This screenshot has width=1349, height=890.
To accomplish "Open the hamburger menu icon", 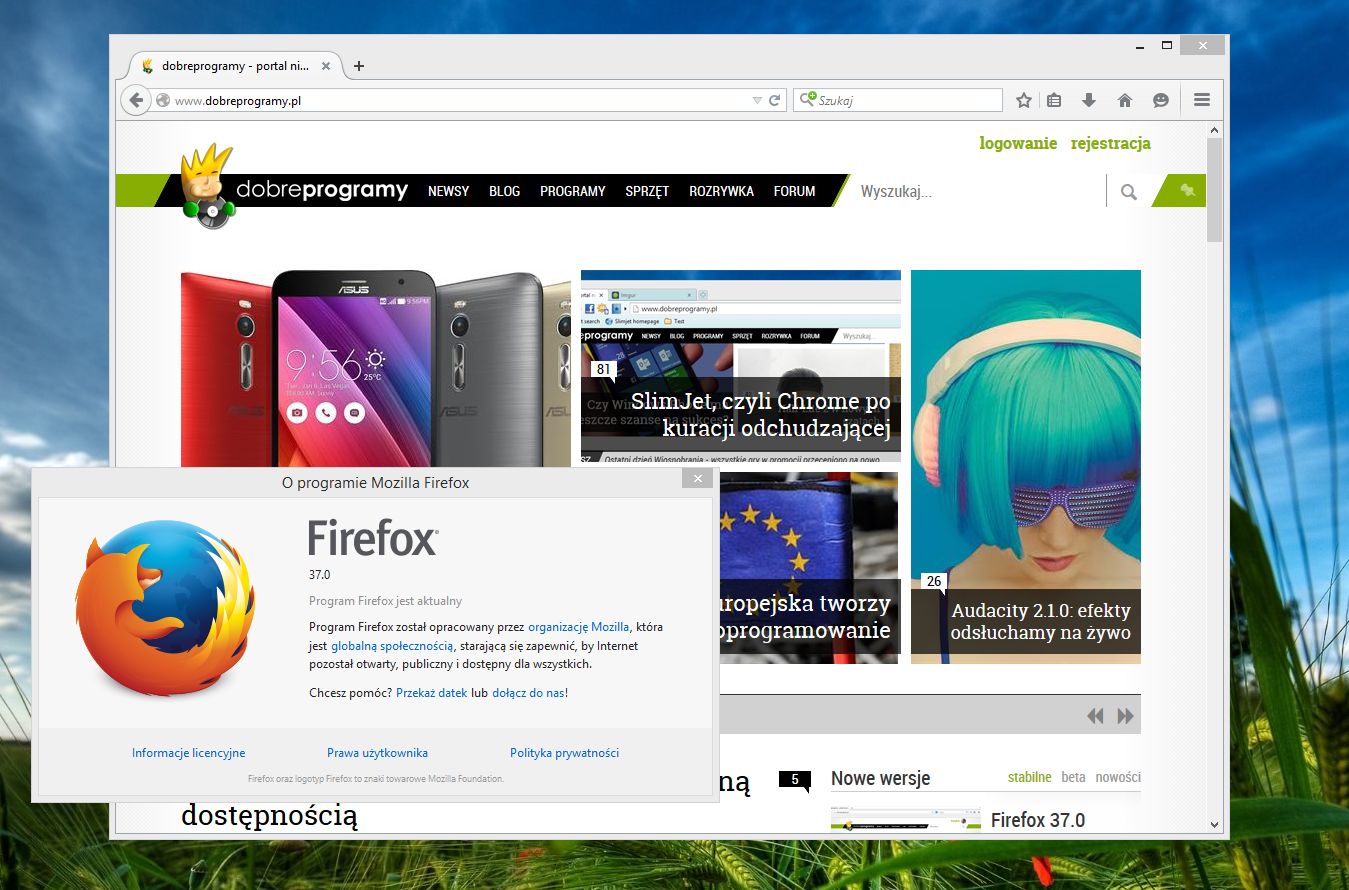I will [x=1202, y=100].
